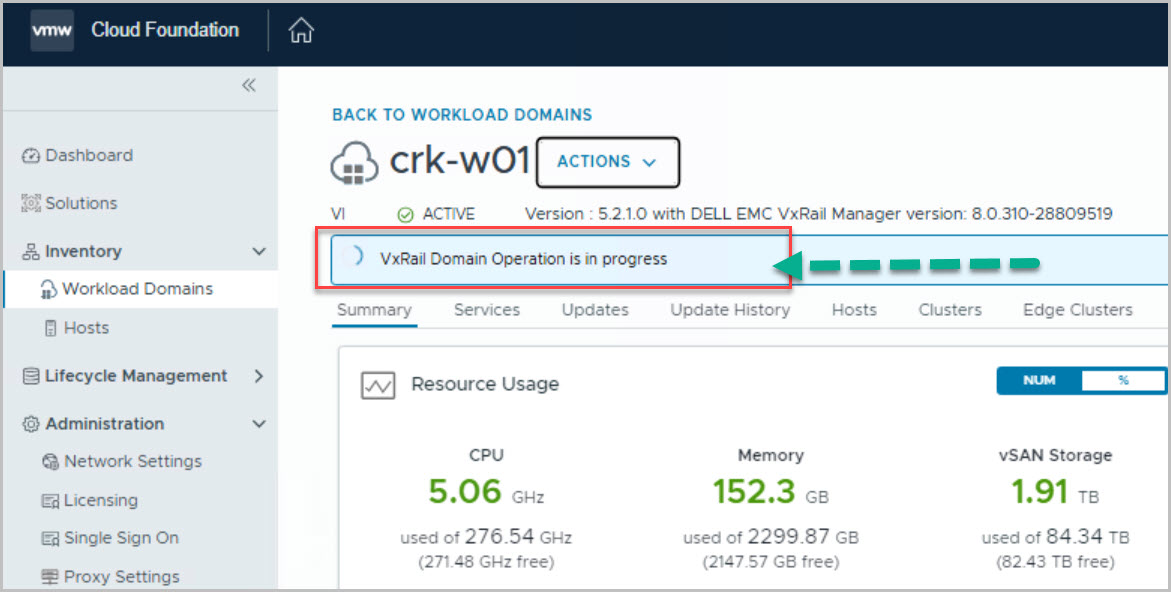This screenshot has height=592, width=1171.
Task: Click the Resource Usage heading
Action: pyautogui.click(x=485, y=384)
